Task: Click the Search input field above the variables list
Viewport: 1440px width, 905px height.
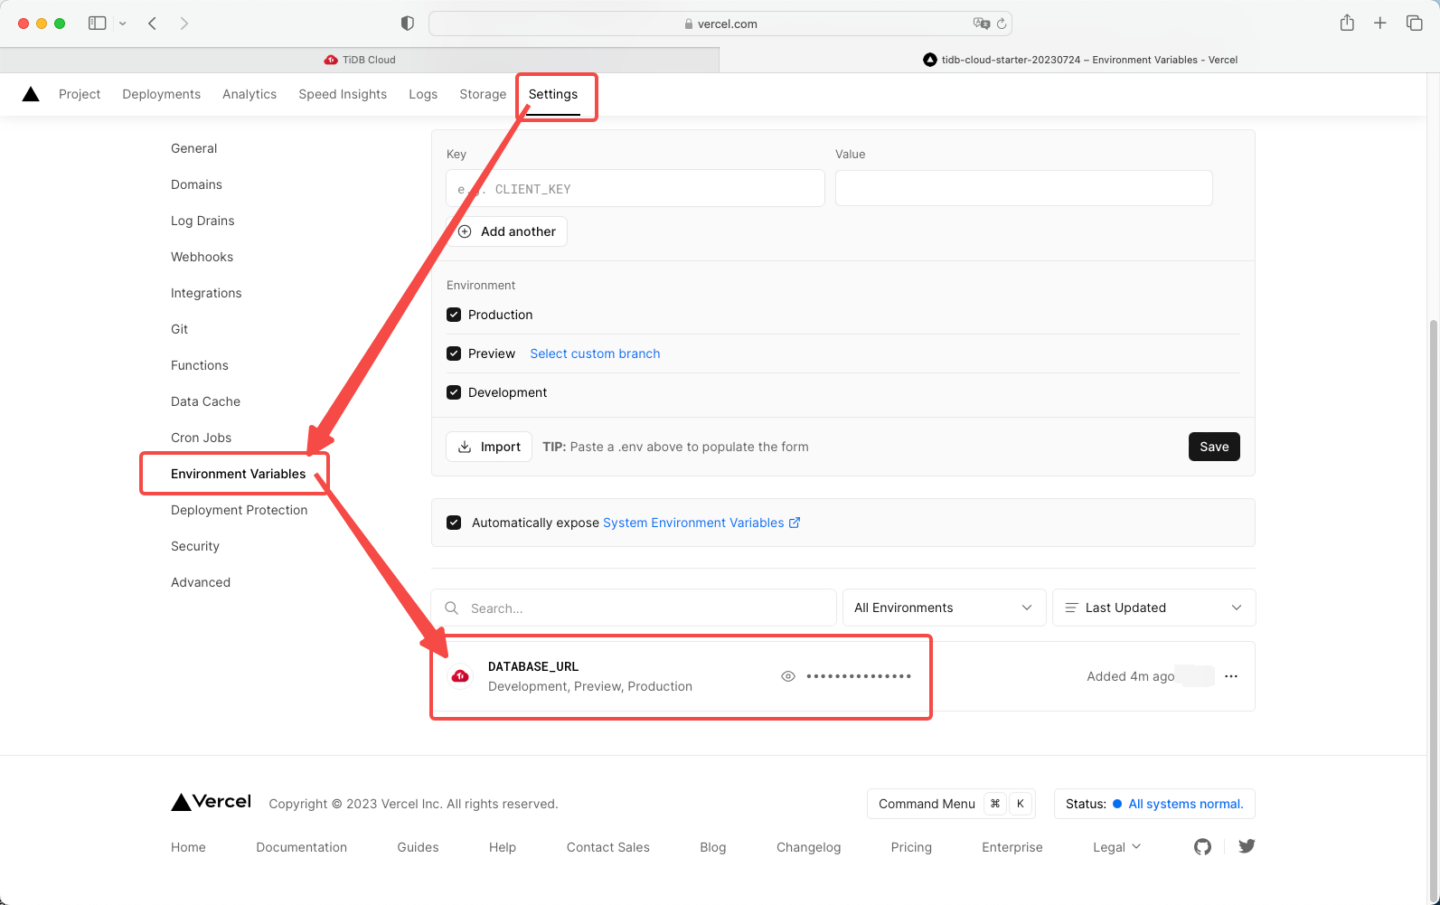Action: [x=633, y=607]
